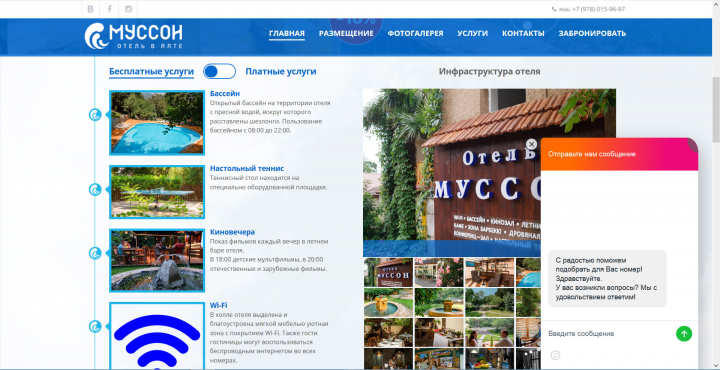Select the white tablecloth table thumbnail
The image size is (720, 370).
click(439, 332)
